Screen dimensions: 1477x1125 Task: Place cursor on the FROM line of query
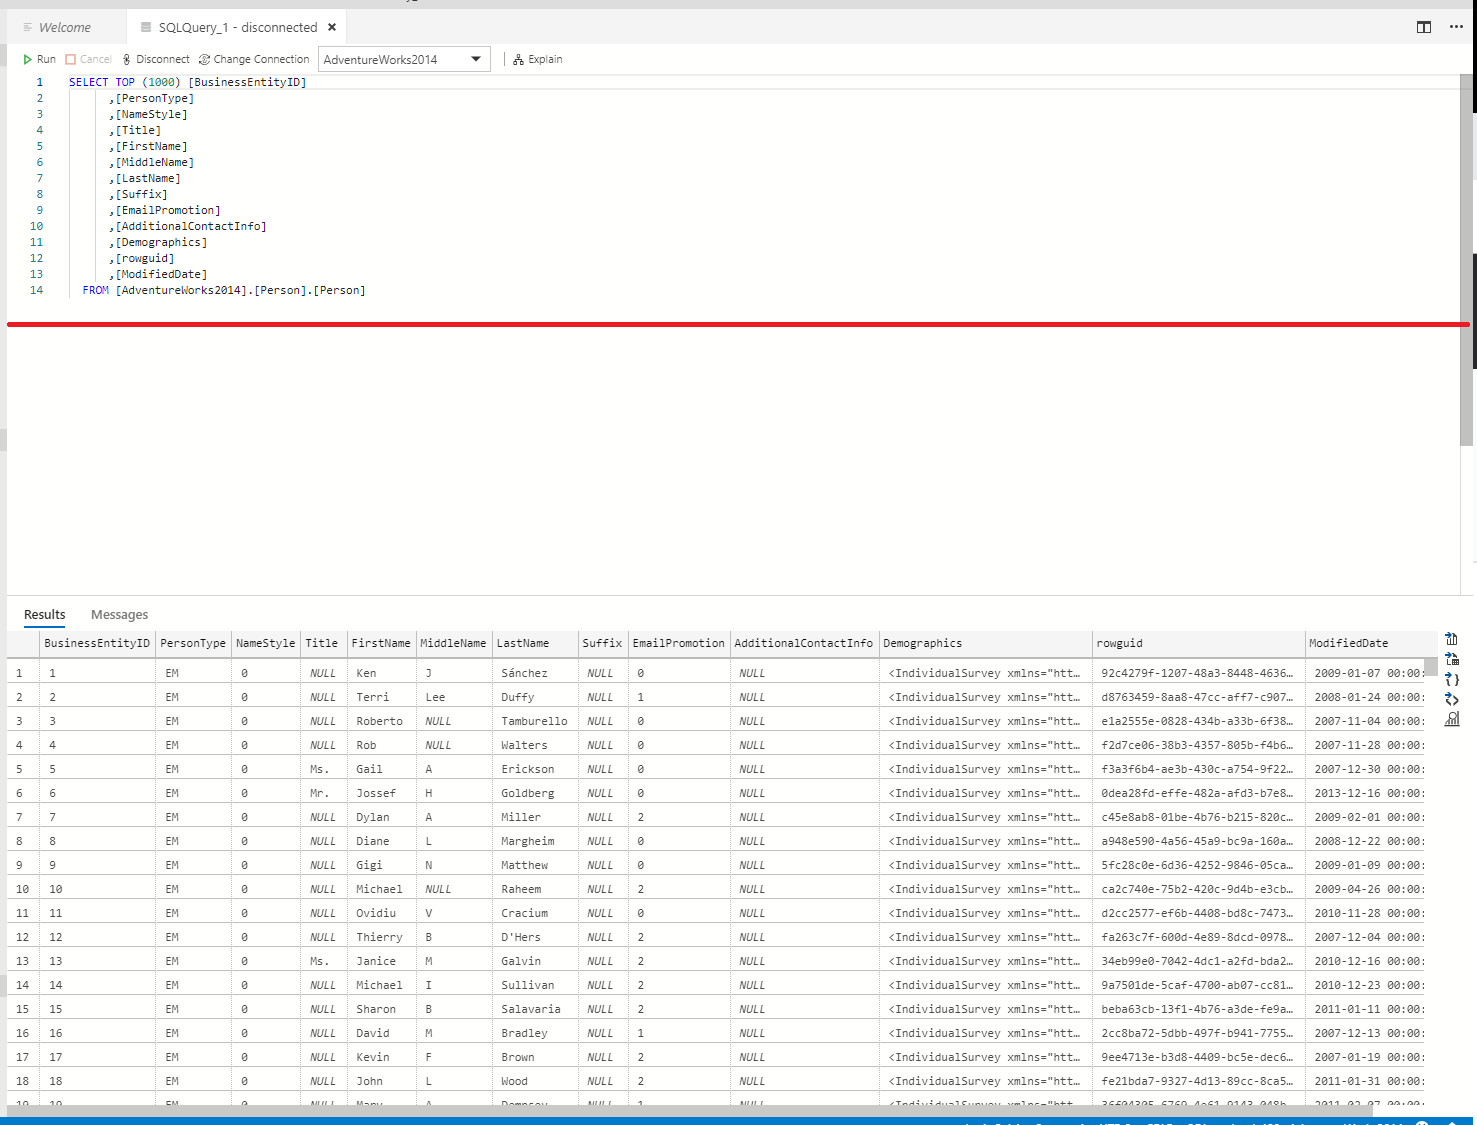click(x=224, y=290)
